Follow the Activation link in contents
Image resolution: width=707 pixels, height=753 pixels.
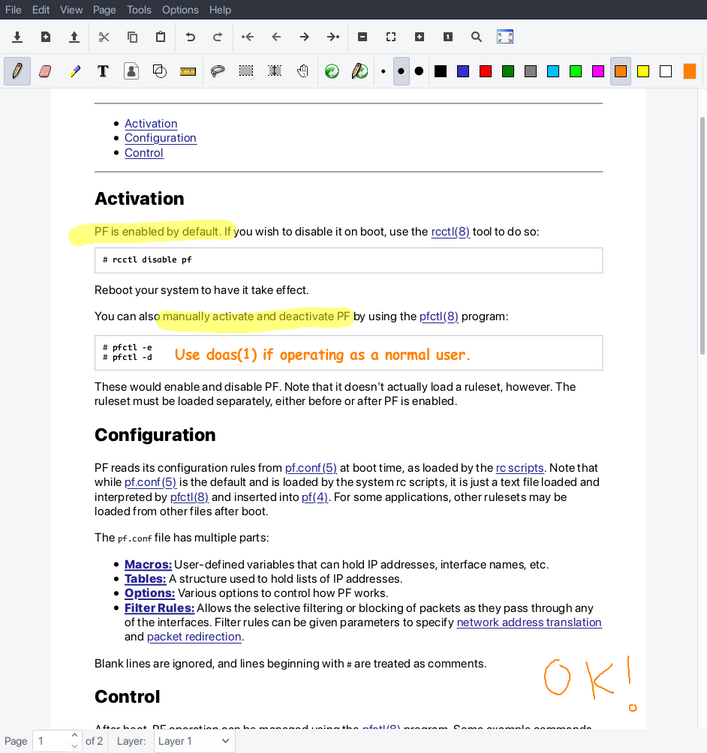click(151, 123)
